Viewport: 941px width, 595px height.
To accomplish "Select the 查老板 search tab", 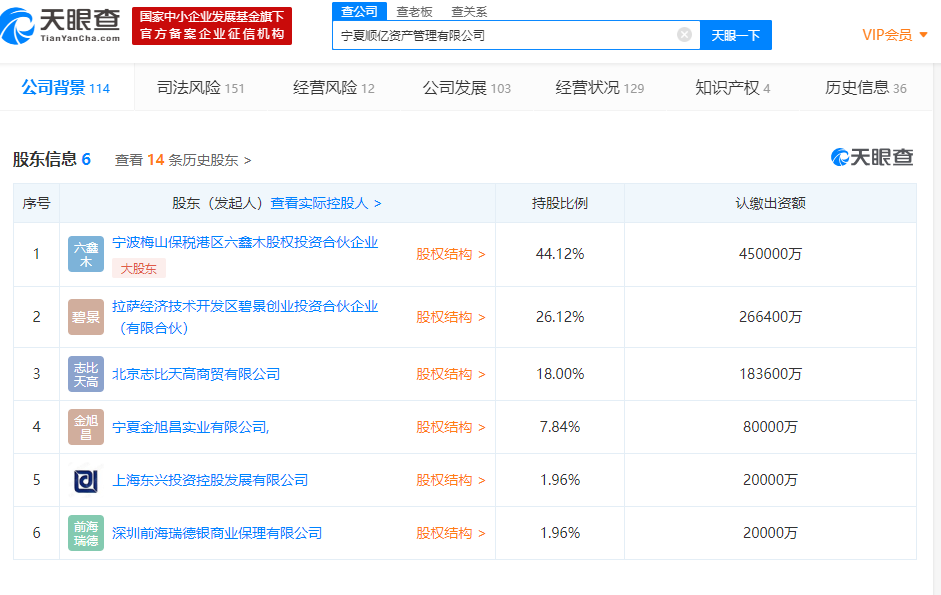I will pyautogui.click(x=414, y=11).
